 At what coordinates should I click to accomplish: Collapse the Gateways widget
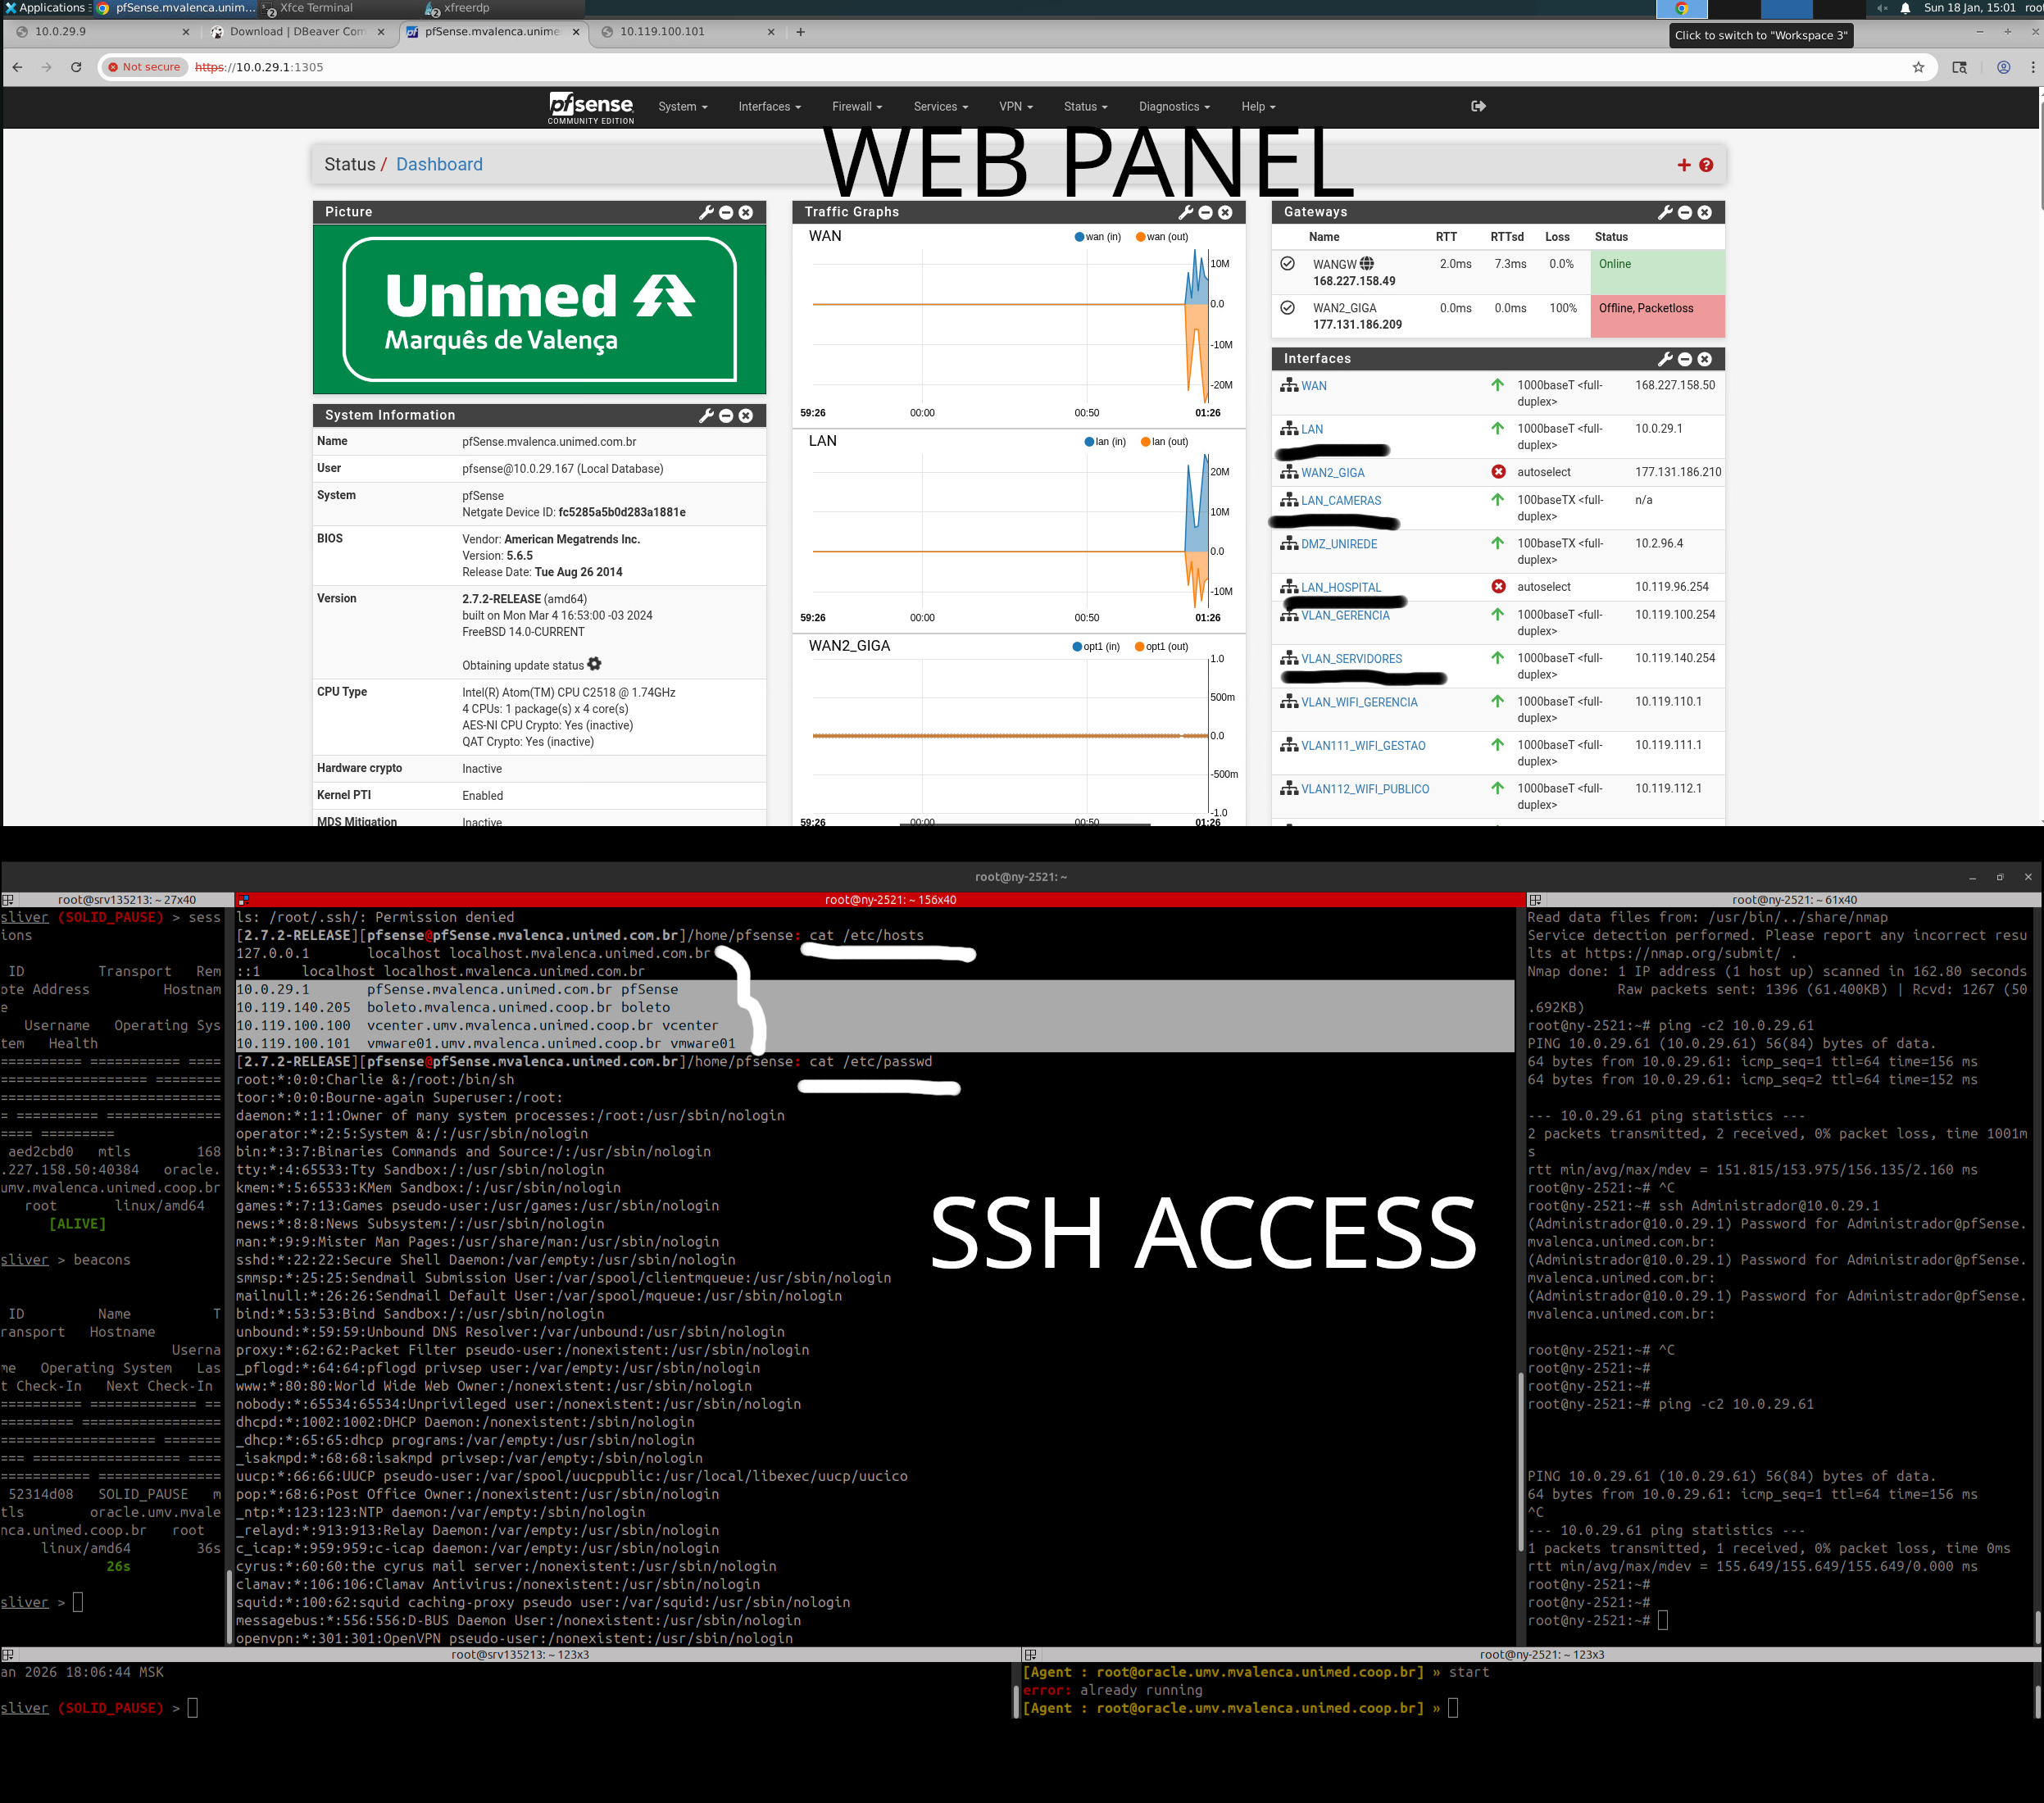1685,212
